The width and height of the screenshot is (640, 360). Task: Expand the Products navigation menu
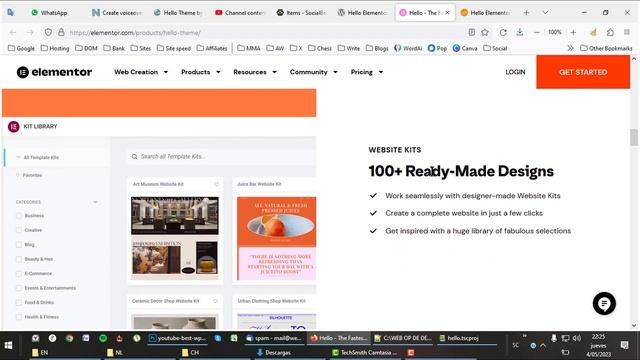[x=200, y=72]
